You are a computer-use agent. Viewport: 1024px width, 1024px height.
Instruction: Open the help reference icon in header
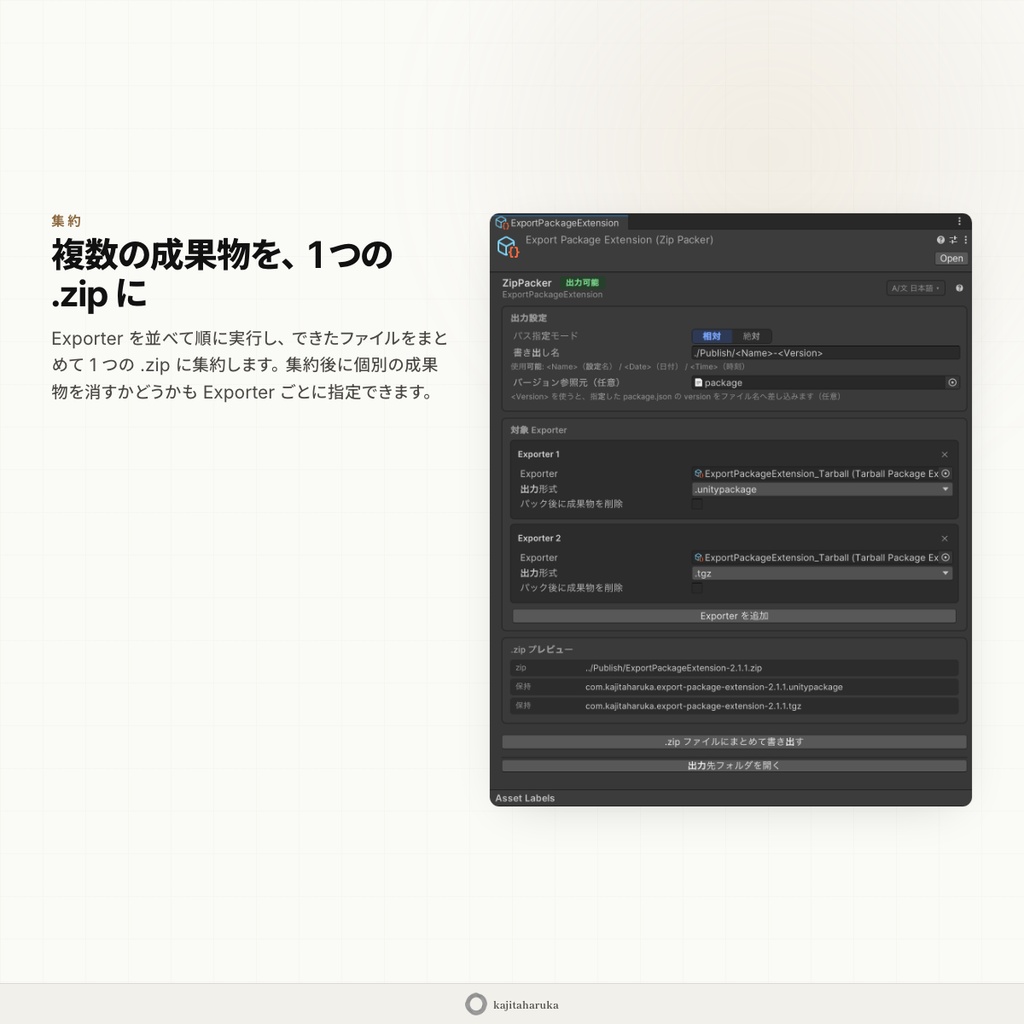940,240
